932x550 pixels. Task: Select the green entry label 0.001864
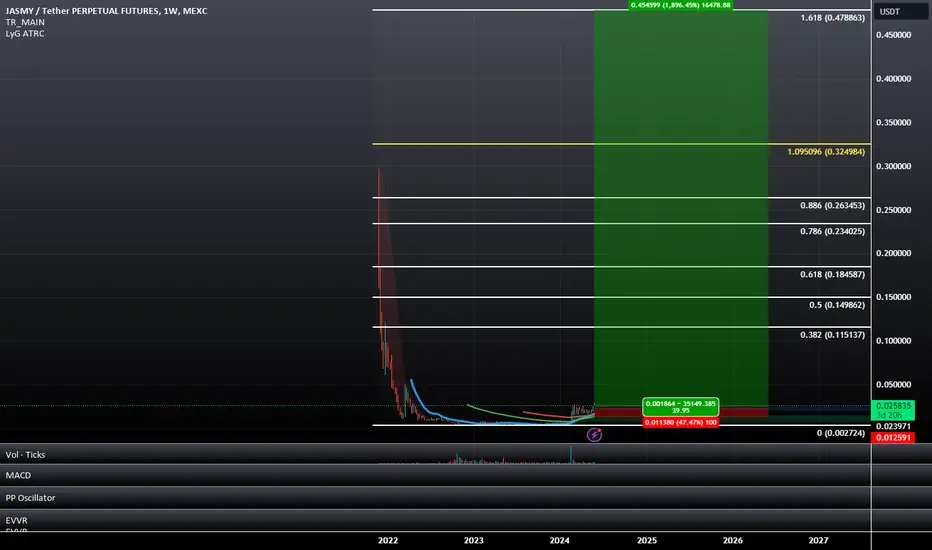[x=681, y=407]
